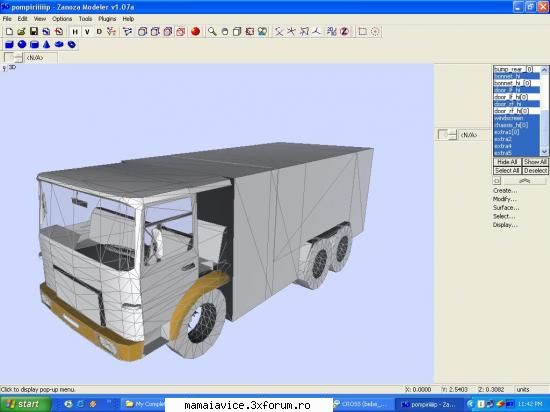Viewport: 550px width, 412px height.
Task: Click the Show All button
Action: [535, 162]
